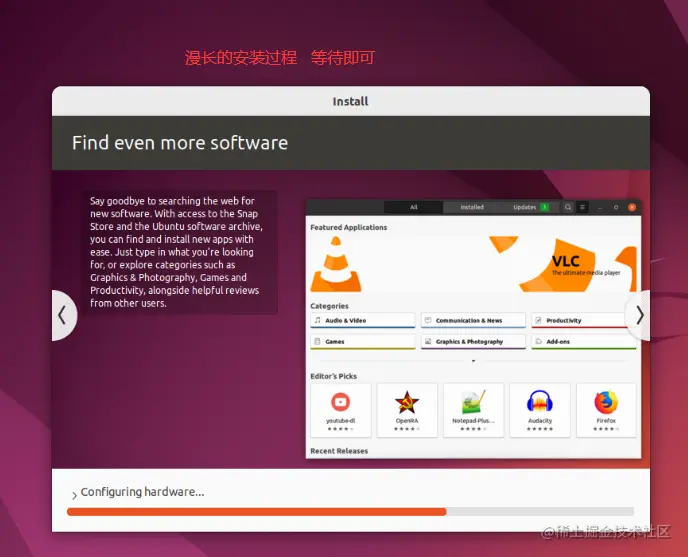Expand more categories arrow below category list
Screen dimensions: 688x557
pos(473,361)
